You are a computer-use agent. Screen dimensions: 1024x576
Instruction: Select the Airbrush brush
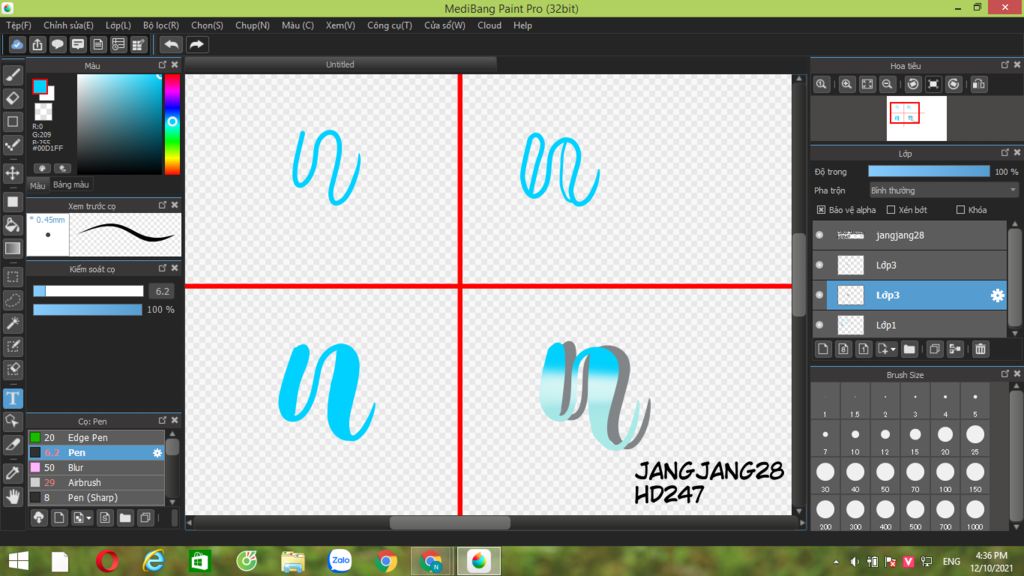(95, 483)
